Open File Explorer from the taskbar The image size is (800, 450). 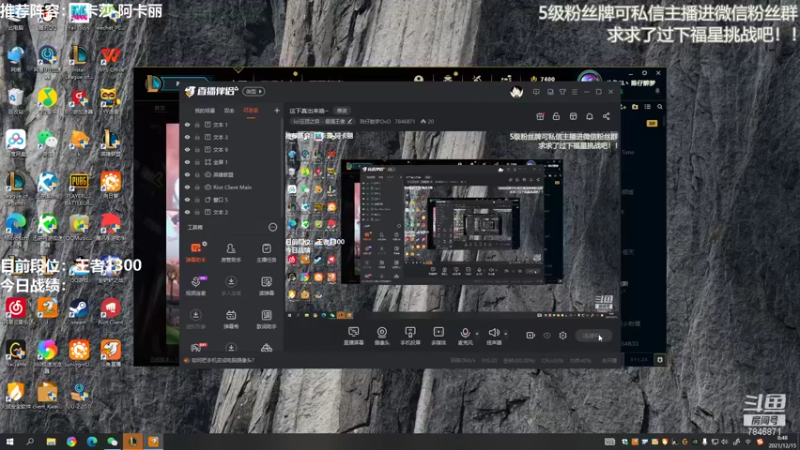pyautogui.click(x=51, y=441)
